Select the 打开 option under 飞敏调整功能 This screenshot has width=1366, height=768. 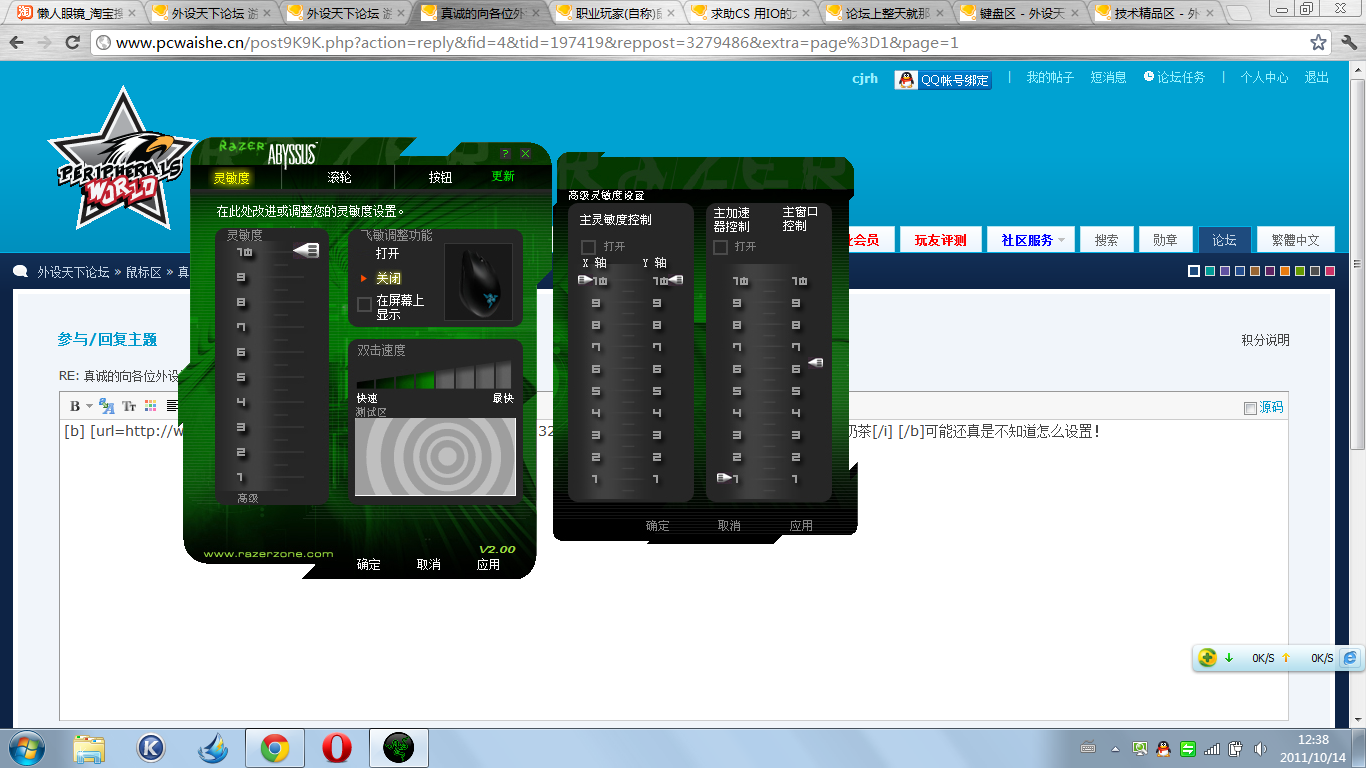388,254
